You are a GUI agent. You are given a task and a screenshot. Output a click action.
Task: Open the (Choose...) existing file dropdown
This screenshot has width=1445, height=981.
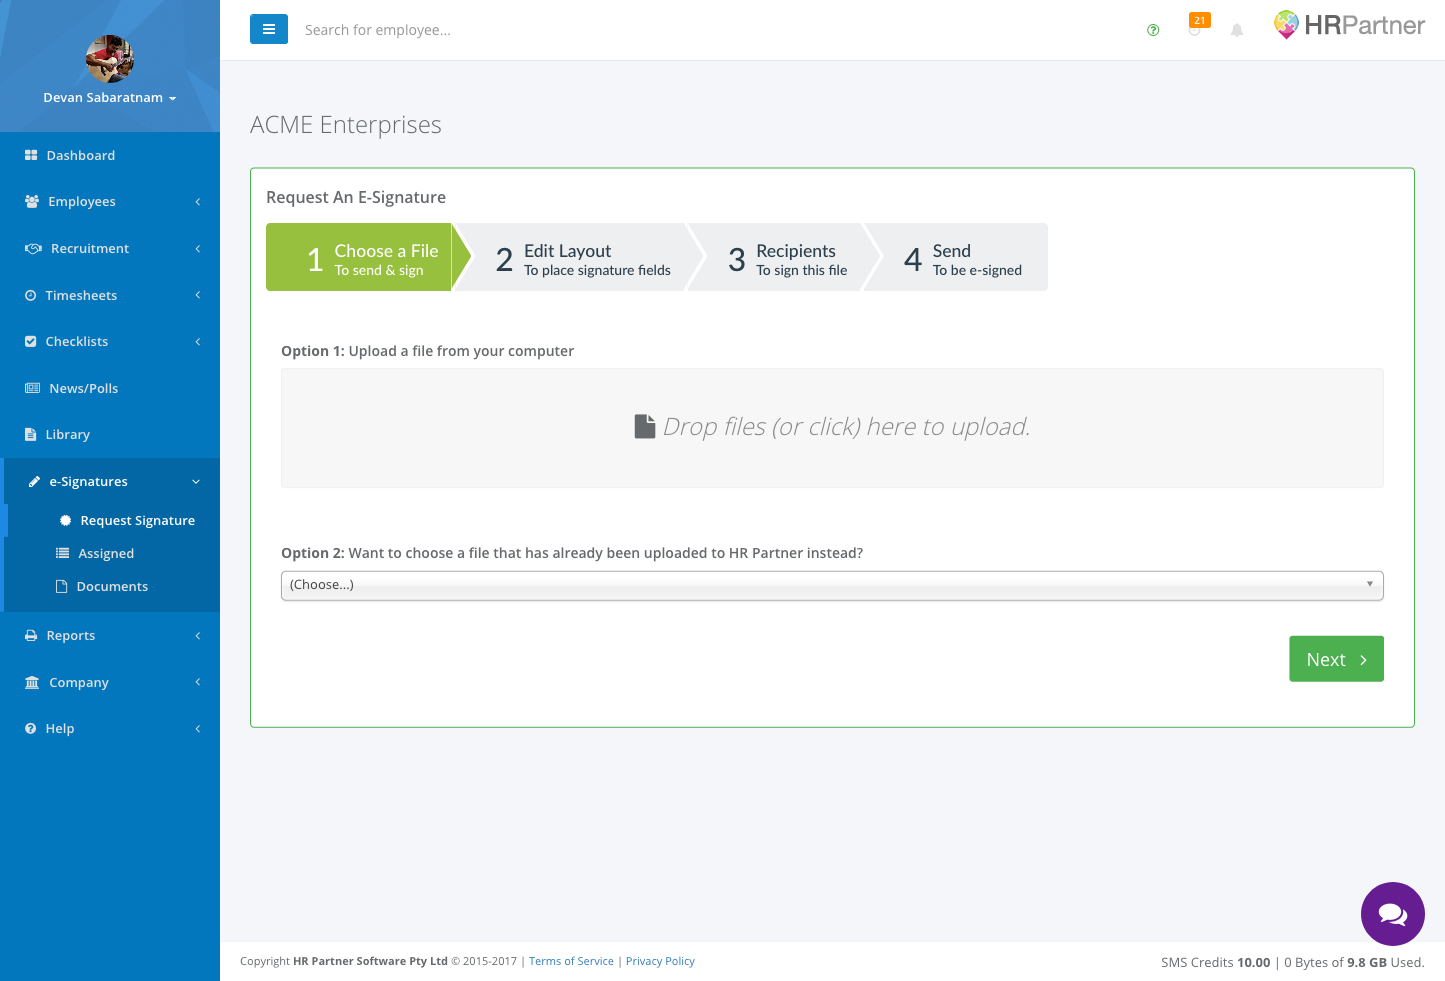[832, 585]
